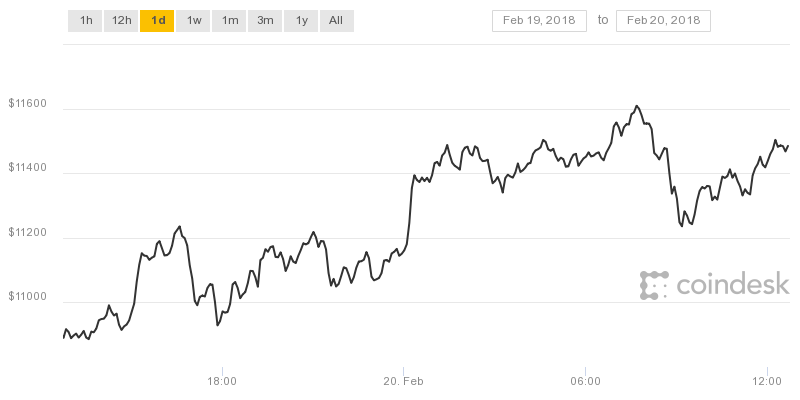Open the Feb 19, 2018 start date field
This screenshot has height=400, width=800.
point(540,20)
